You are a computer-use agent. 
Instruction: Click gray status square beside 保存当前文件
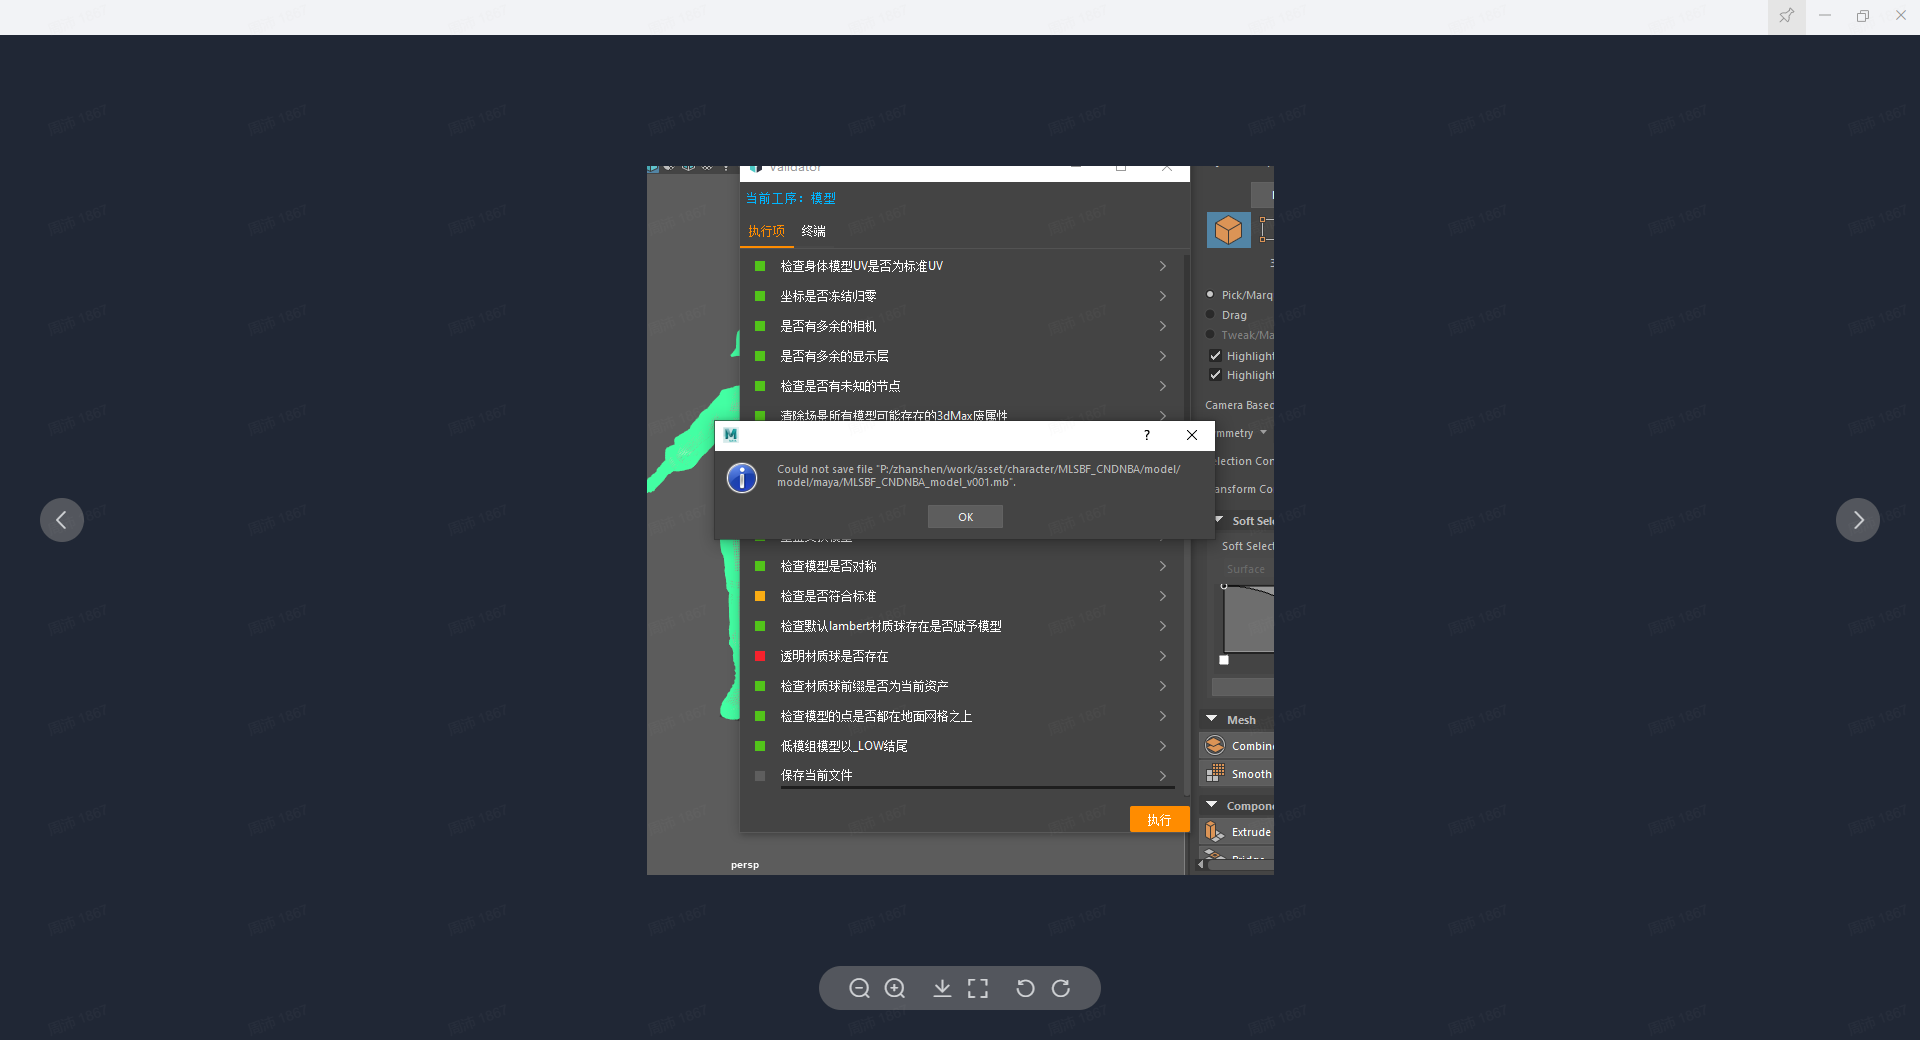(760, 776)
